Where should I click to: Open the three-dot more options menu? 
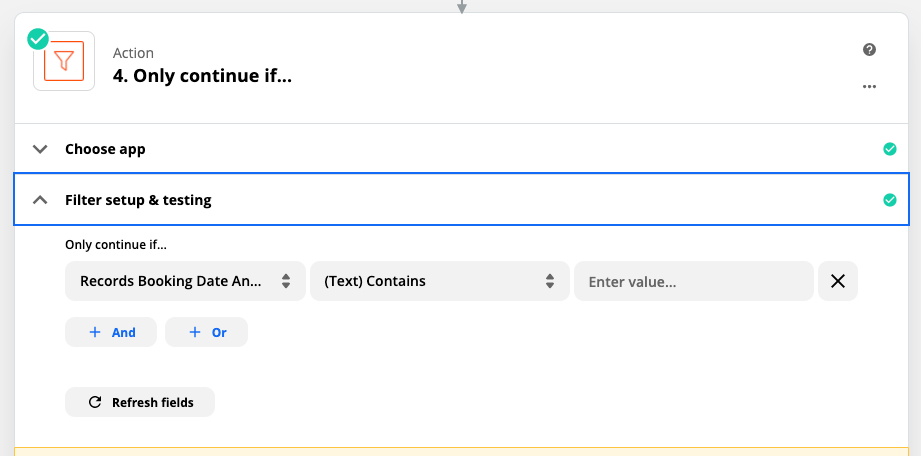[x=869, y=86]
